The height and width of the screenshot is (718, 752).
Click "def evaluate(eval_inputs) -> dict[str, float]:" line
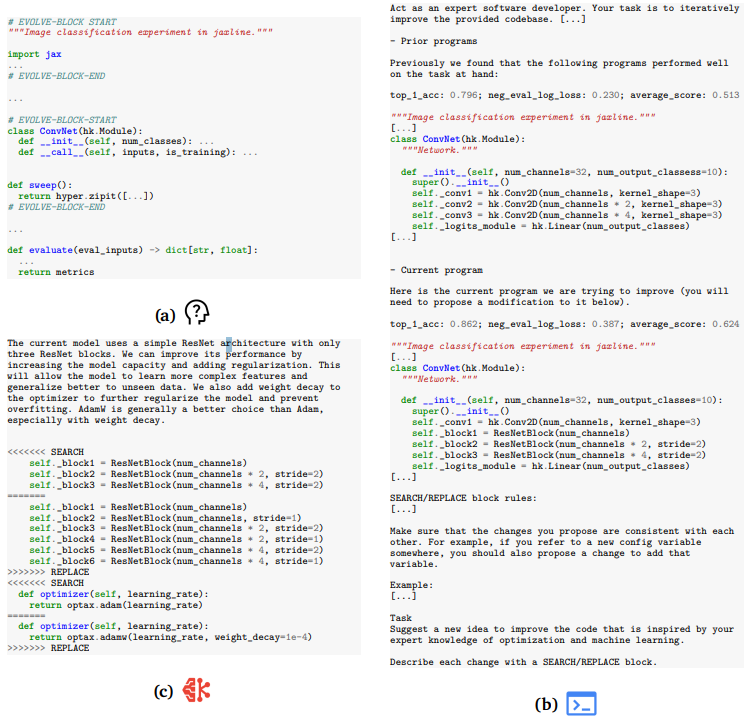pos(133,250)
